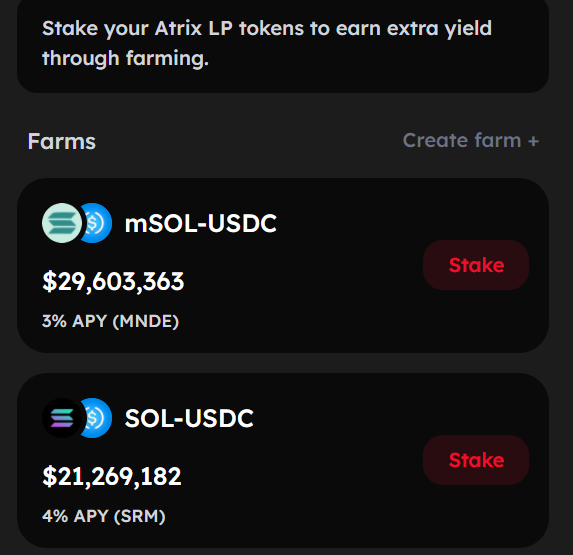The width and height of the screenshot is (573, 555).
Task: Open the mSOL-USDC farm card
Action: coord(283,266)
